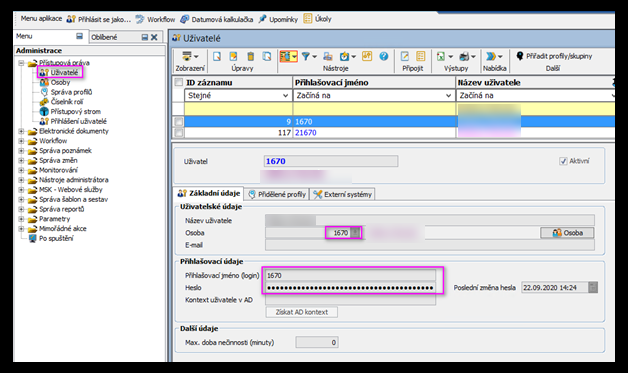This screenshot has width=628, height=373.
Task: Click the attach list icon in Připojit
Action: click(x=421, y=56)
